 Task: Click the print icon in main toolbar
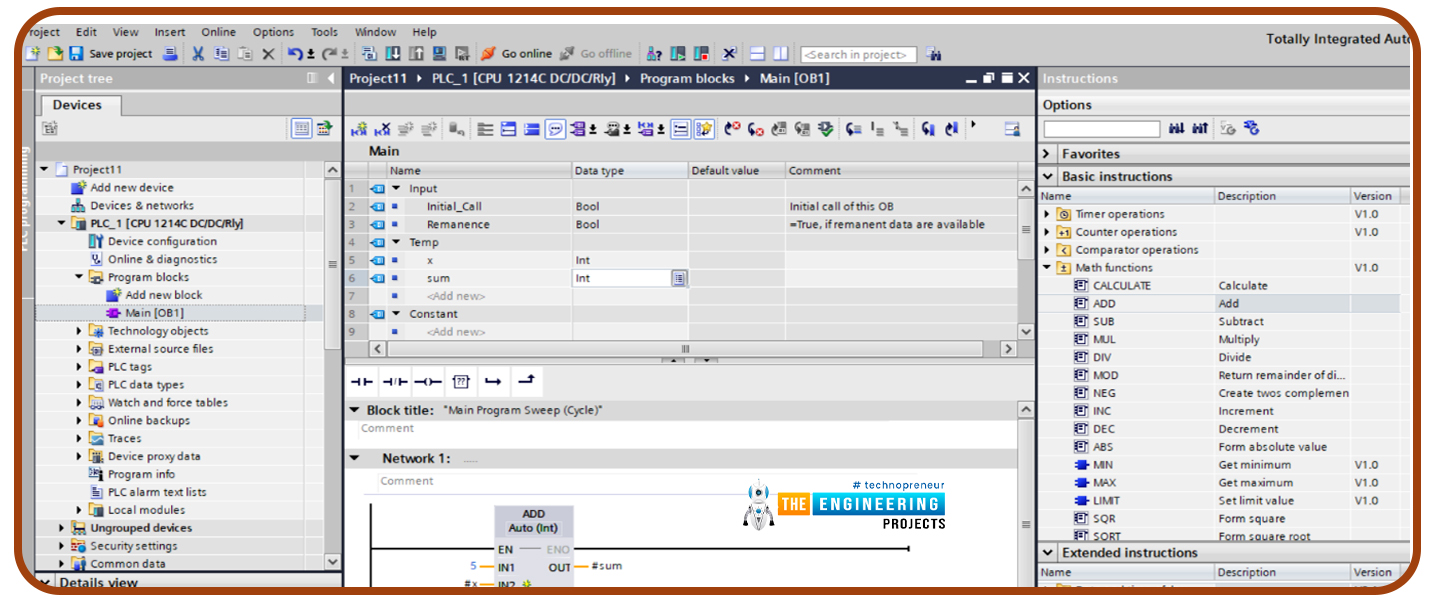click(170, 54)
